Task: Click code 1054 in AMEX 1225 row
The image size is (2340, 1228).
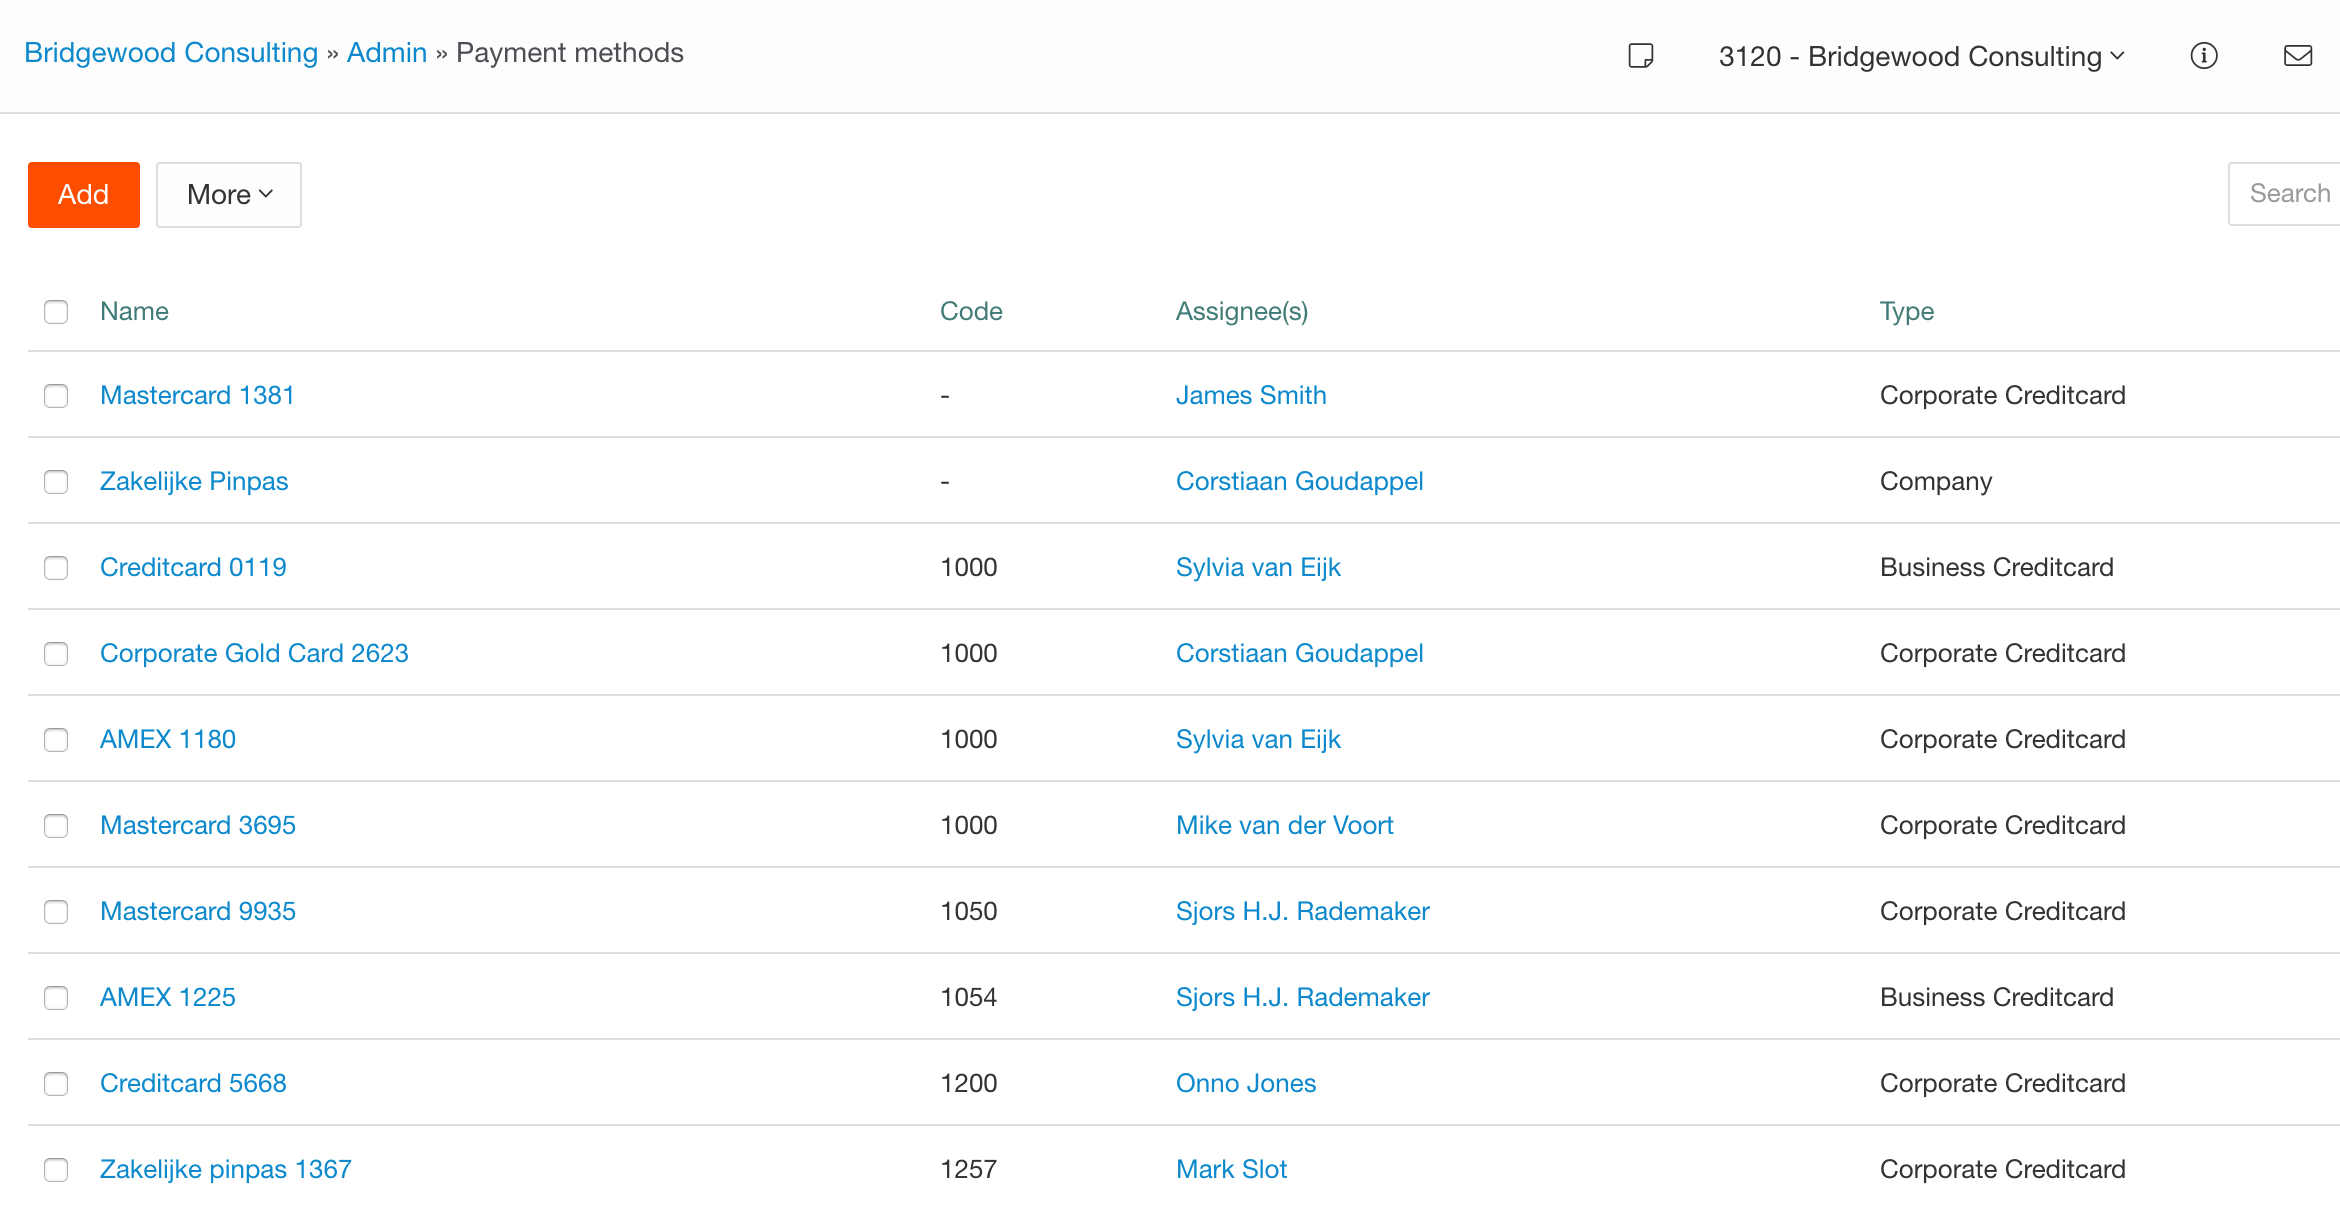Action: point(969,997)
